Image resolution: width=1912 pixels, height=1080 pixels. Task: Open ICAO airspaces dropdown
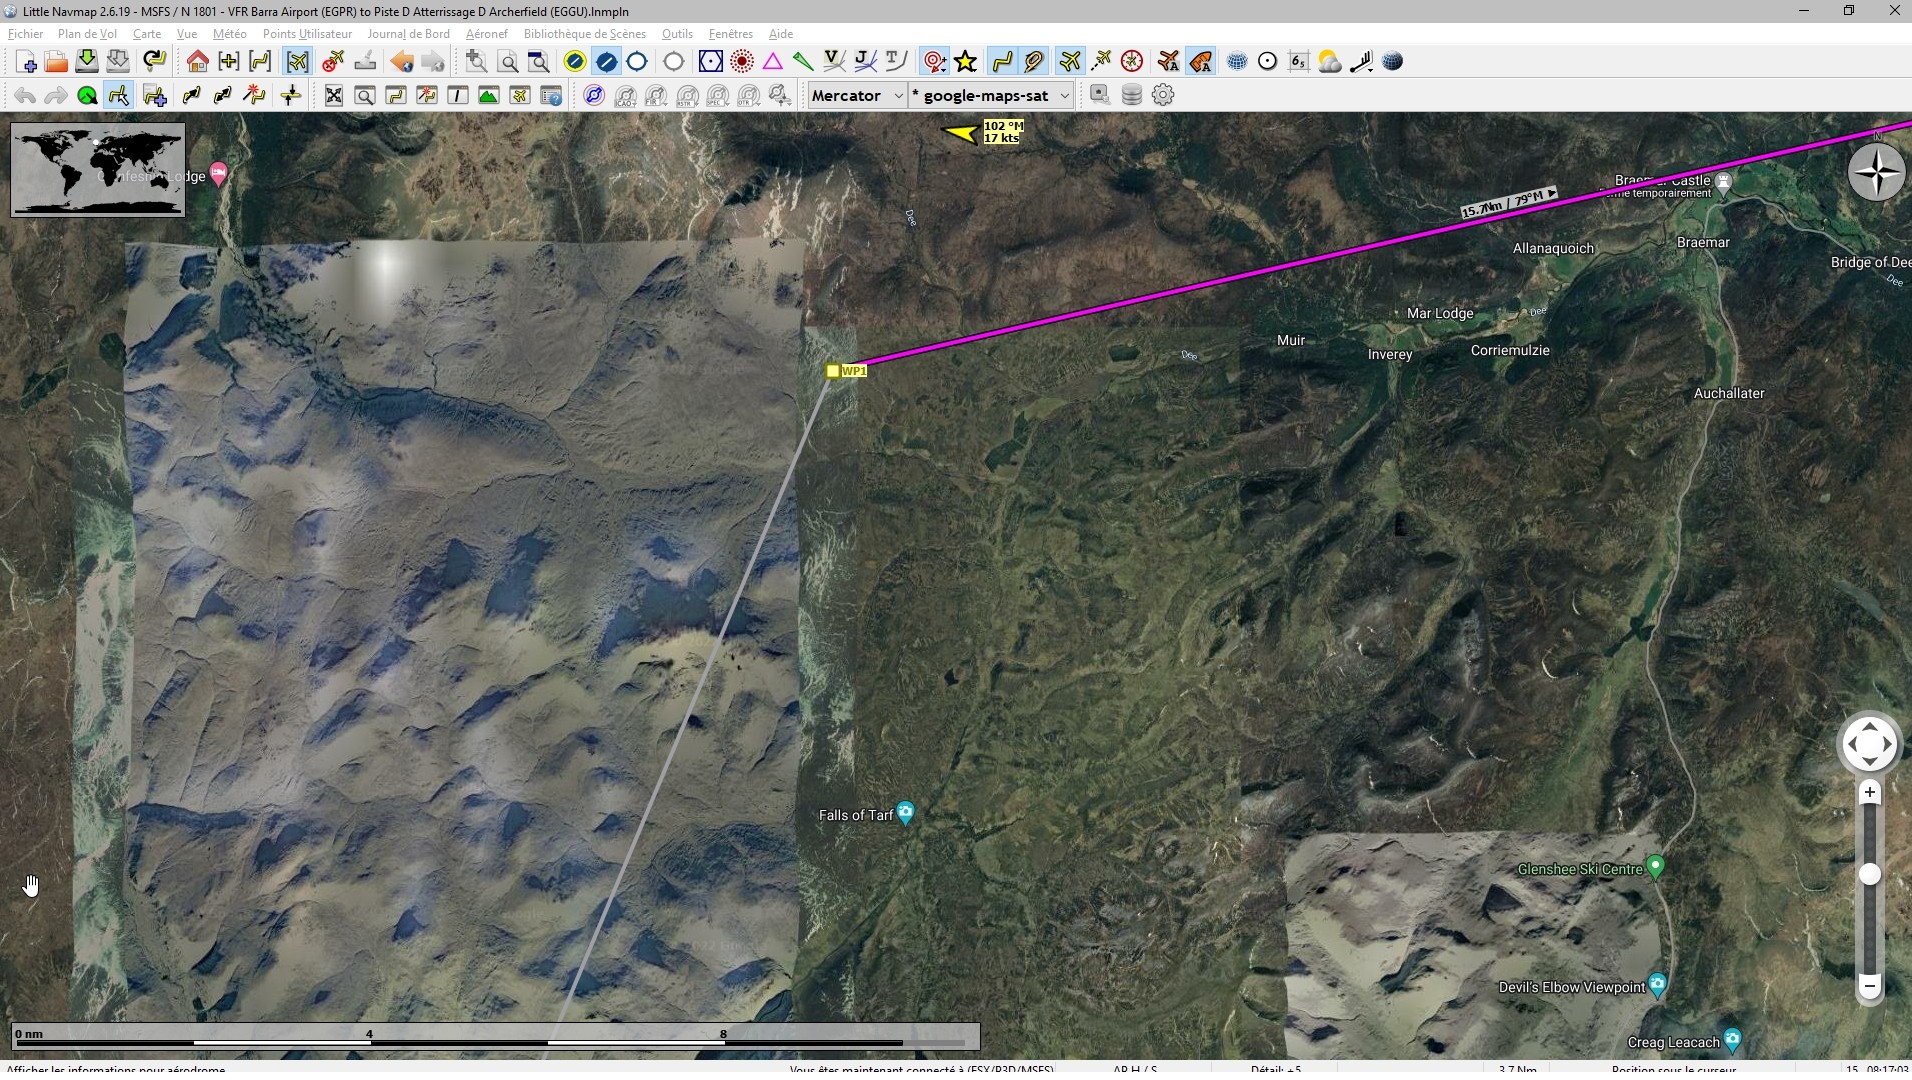coord(625,96)
